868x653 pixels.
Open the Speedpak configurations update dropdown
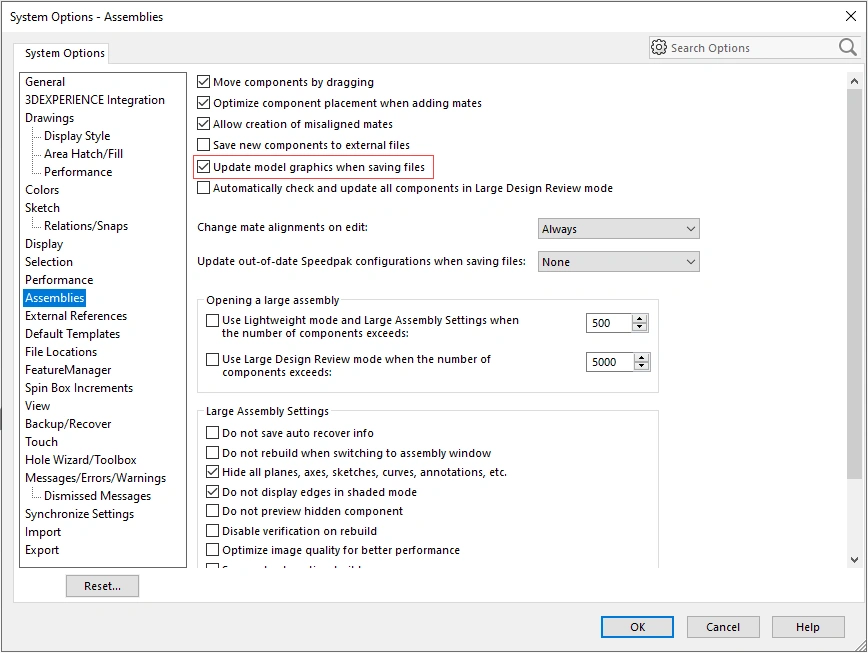(x=618, y=262)
